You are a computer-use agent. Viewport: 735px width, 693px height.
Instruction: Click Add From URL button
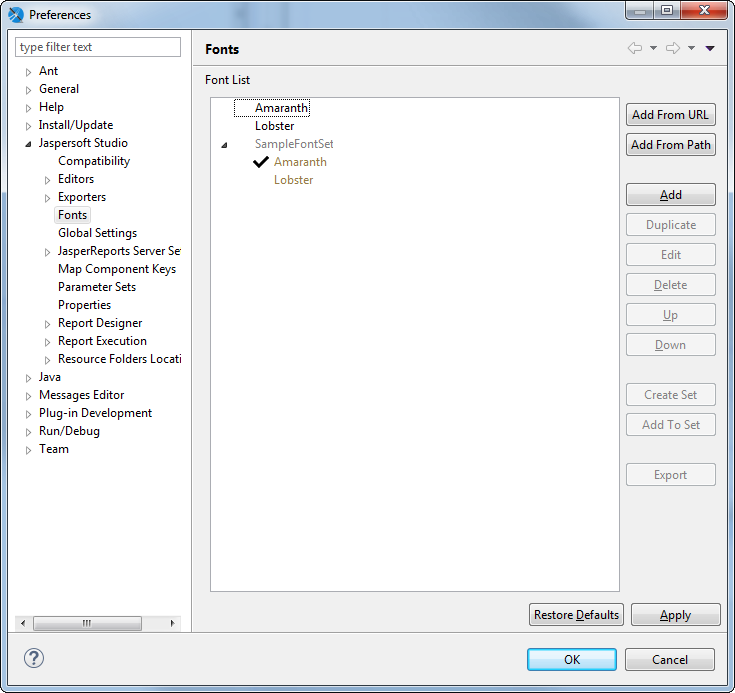tap(670, 114)
